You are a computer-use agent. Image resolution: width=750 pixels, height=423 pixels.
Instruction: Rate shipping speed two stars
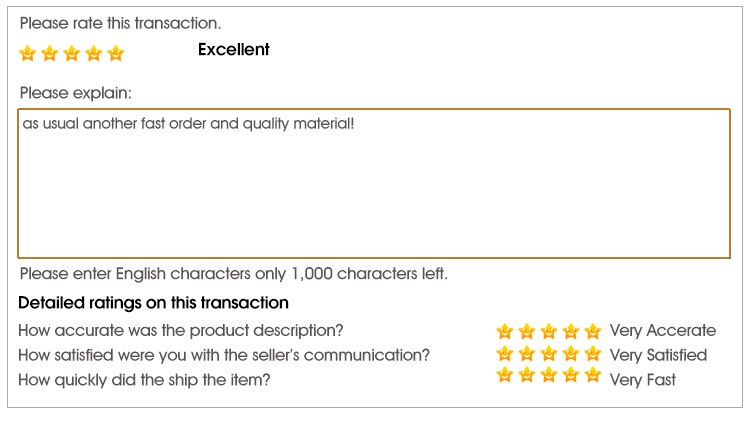point(527,375)
